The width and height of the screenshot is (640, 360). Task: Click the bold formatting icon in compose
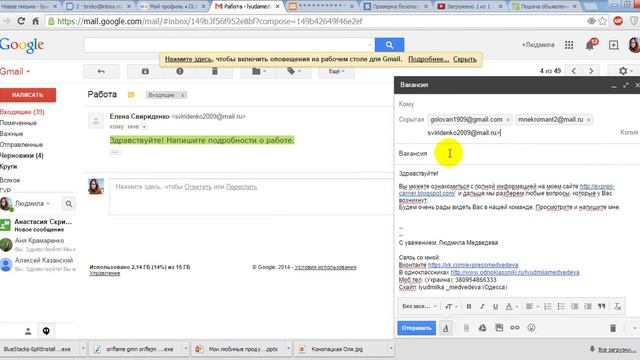469,307
